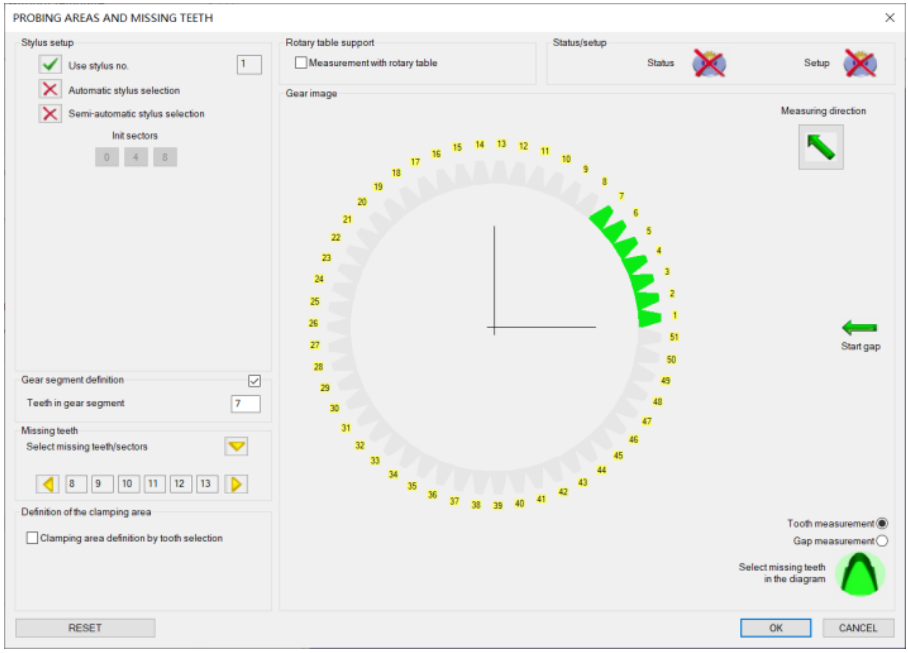Click the green Measuring direction arrow icon
The height and width of the screenshot is (653, 908).
click(x=820, y=147)
